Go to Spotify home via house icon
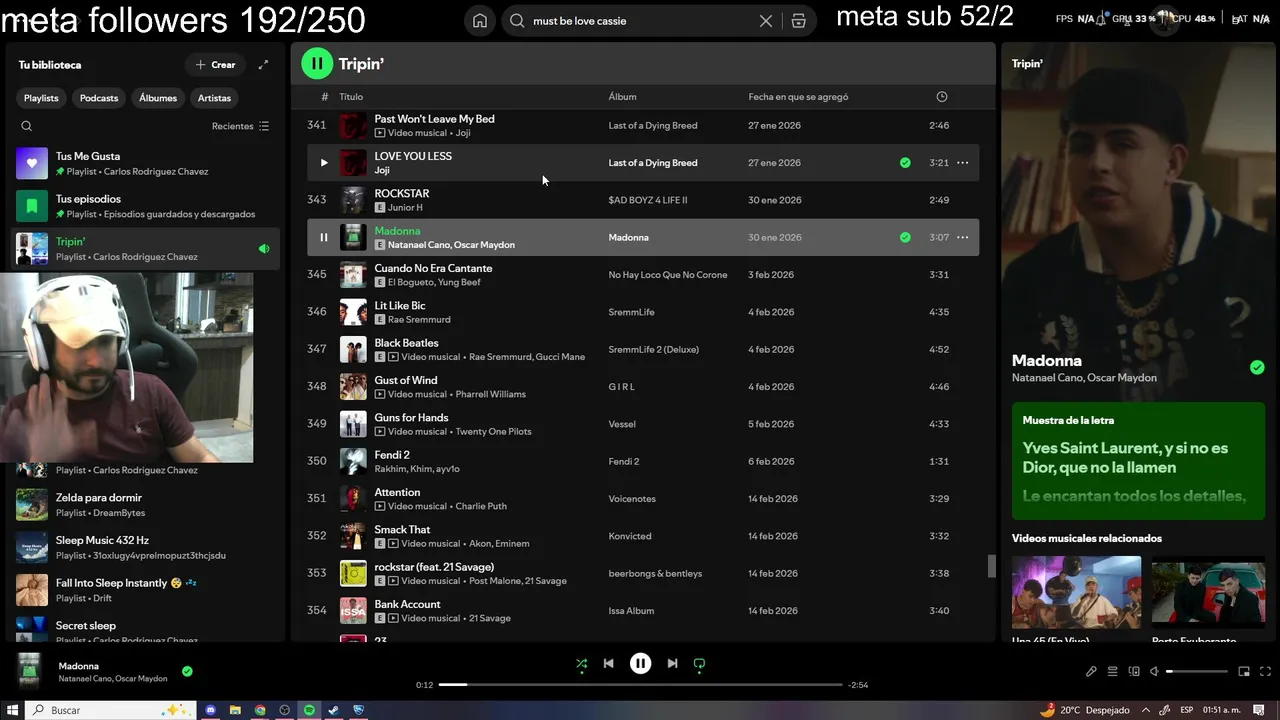Viewport: 1280px width, 720px height. pyautogui.click(x=480, y=21)
